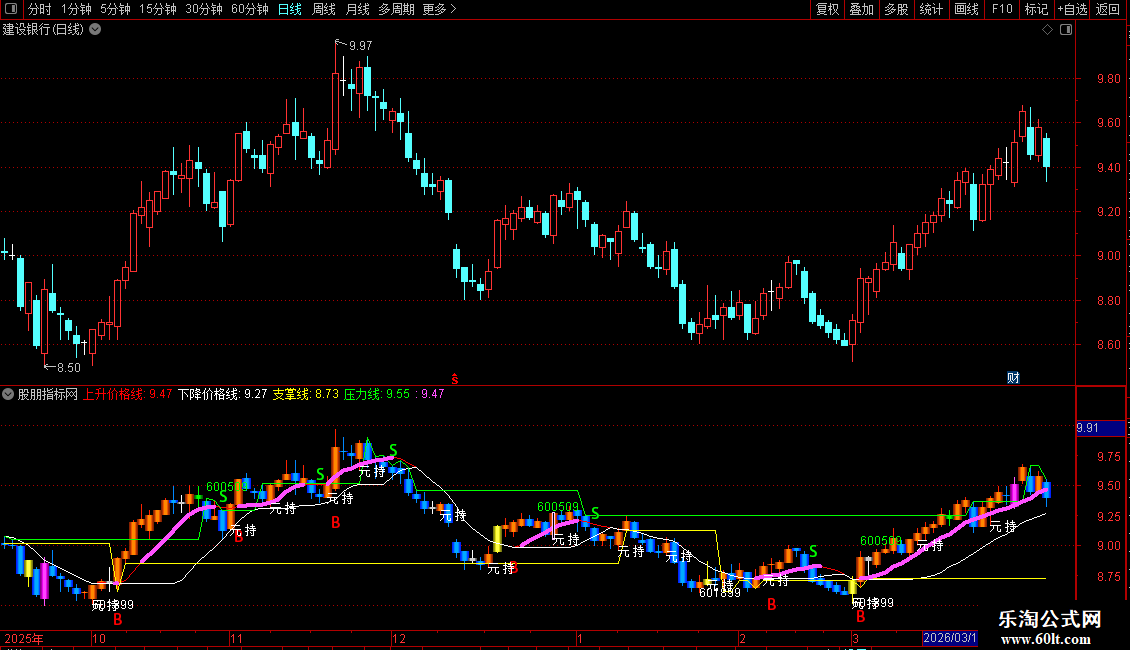Open the 复权 adjustment options
Viewport: 1130px width, 650px height.
tap(827, 9)
